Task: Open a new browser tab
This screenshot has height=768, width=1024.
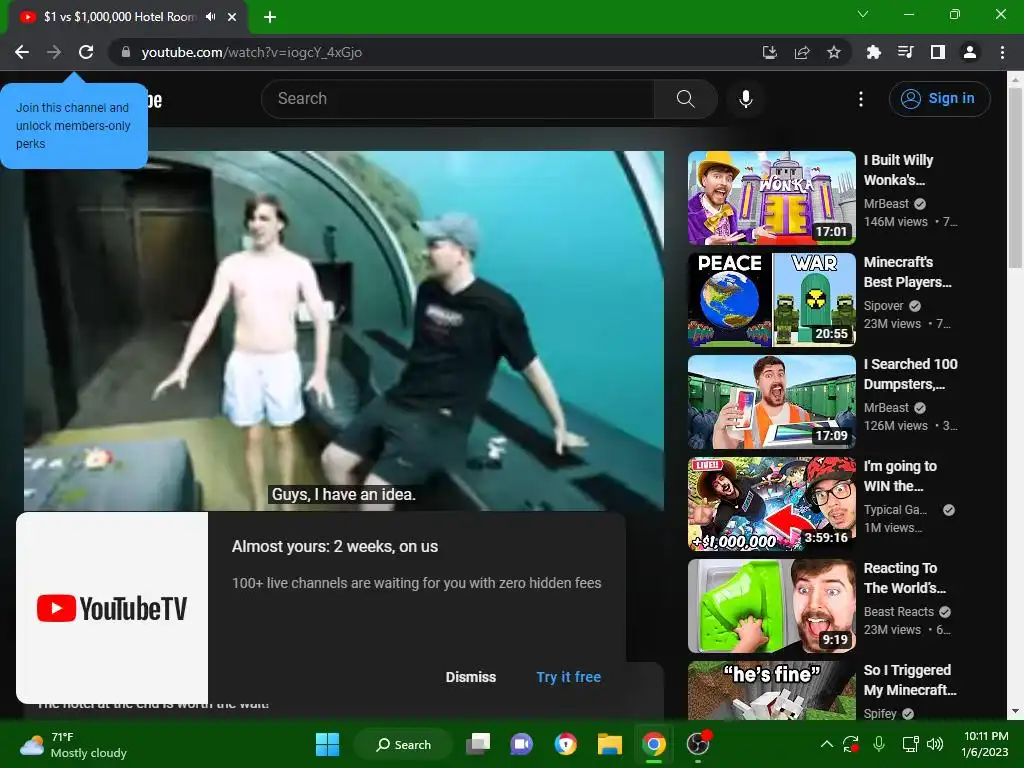Action: [270, 17]
